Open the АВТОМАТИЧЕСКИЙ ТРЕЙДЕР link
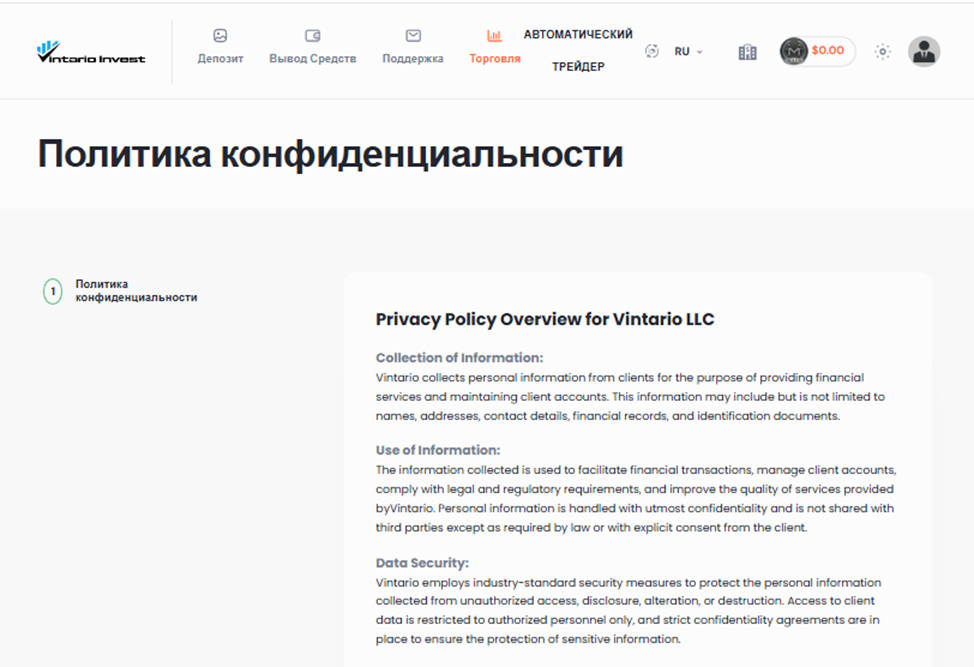This screenshot has height=667, width=974. coord(578,50)
